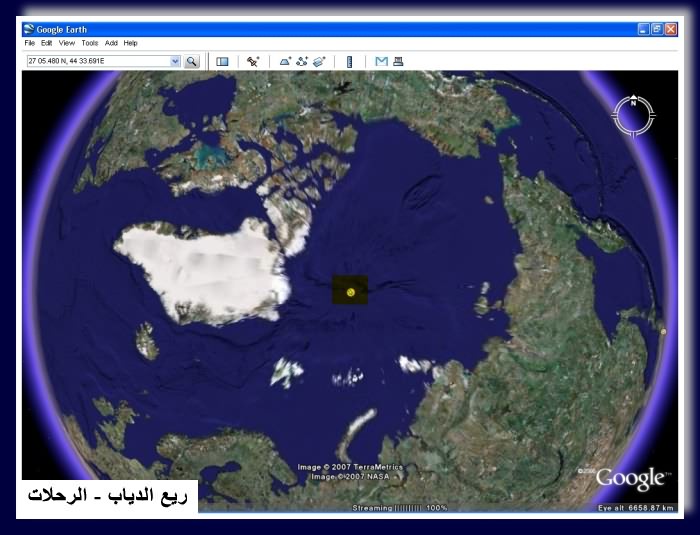Screen dimensions: 700x535
Task: Select the Add Polygon tool
Action: click(285, 62)
